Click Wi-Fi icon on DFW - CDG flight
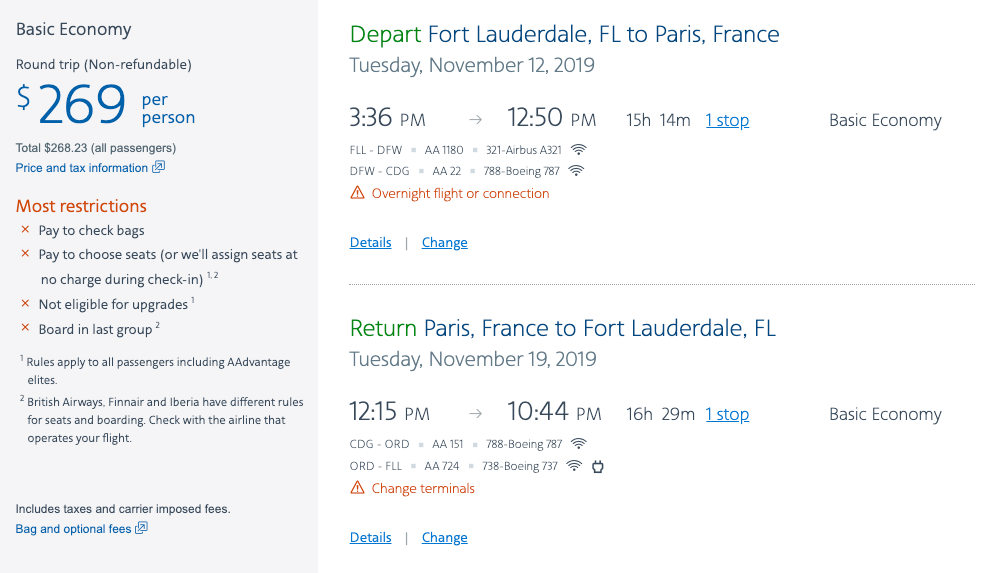 click(575, 171)
